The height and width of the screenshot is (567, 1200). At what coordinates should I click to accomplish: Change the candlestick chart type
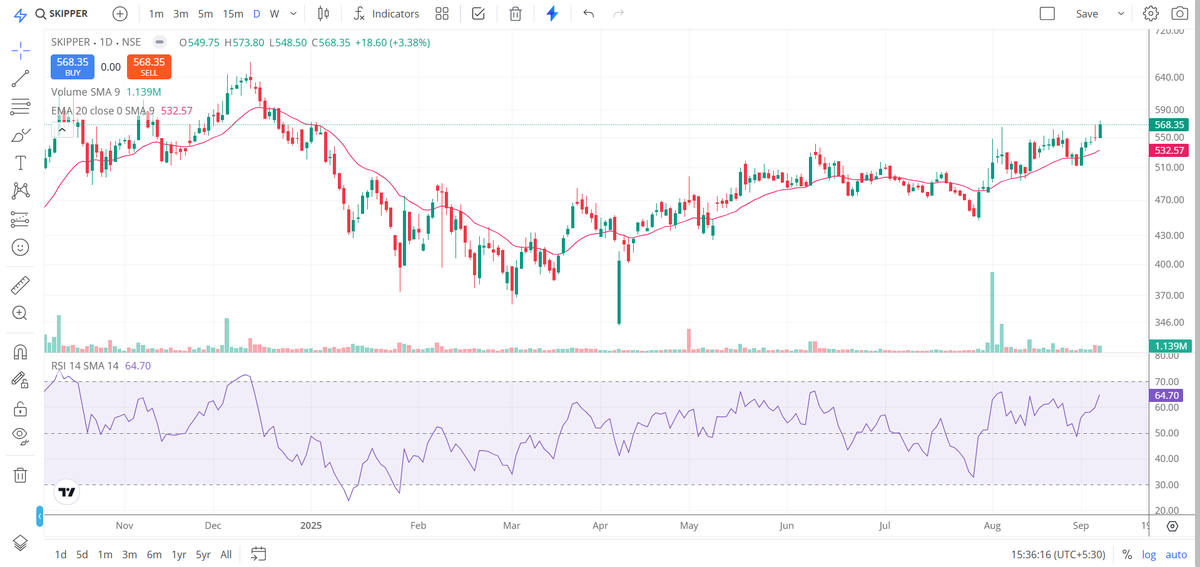pyautogui.click(x=322, y=14)
